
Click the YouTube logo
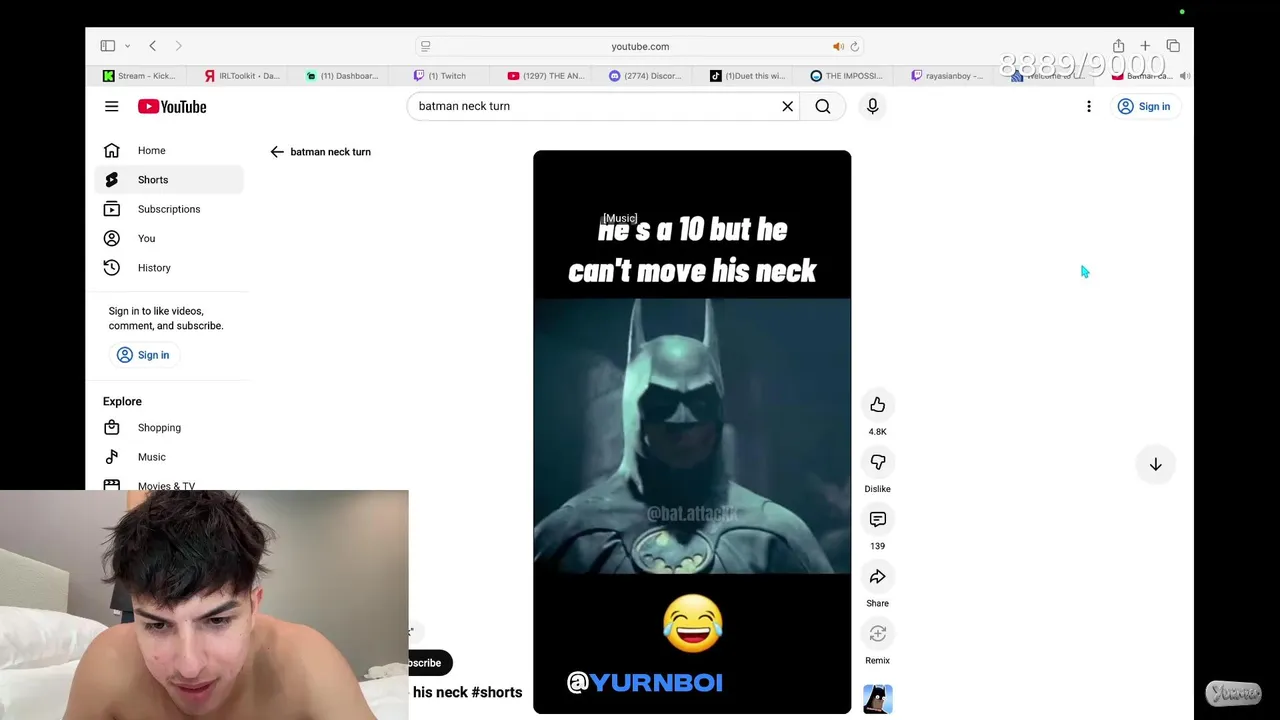172,106
